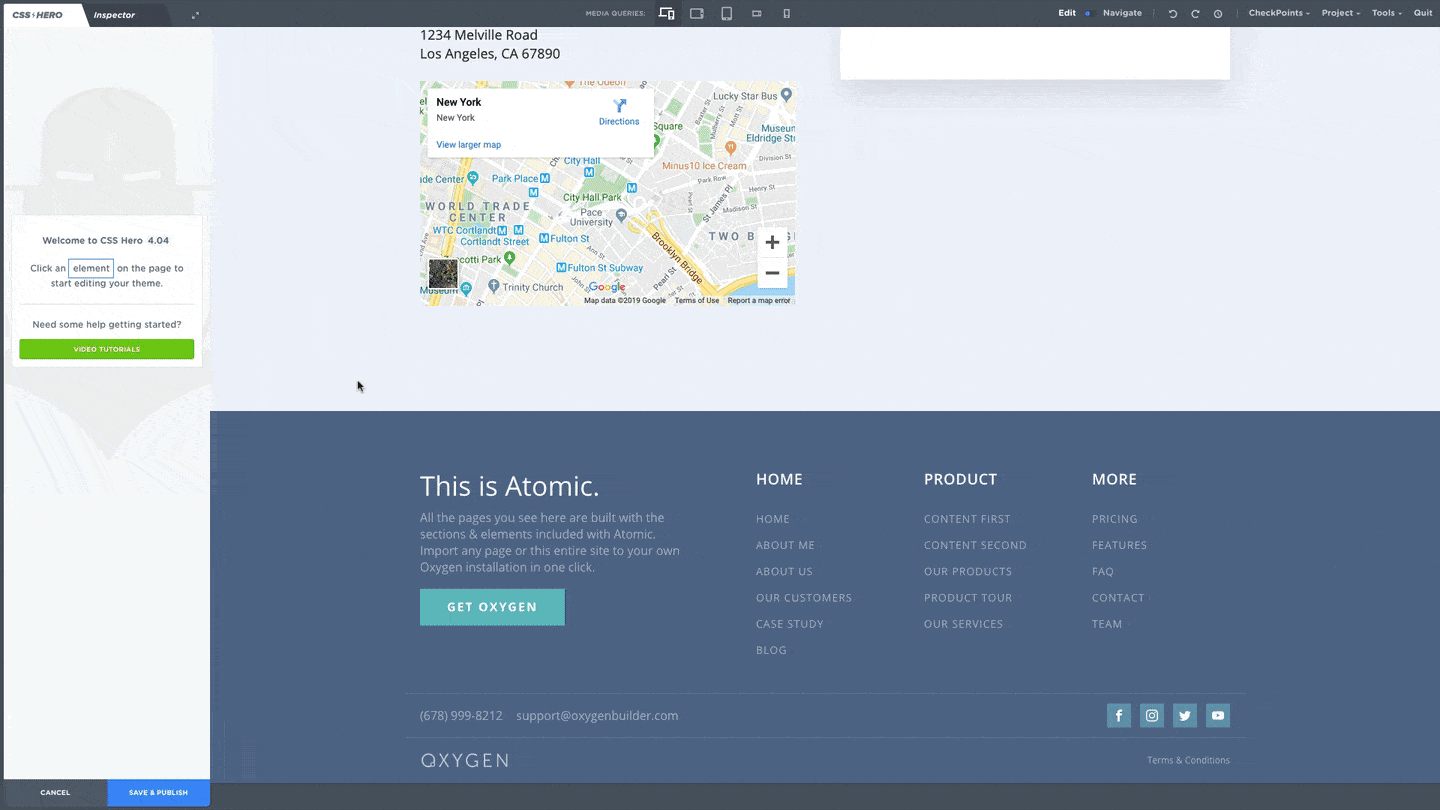Viewport: 1440px width, 810px height.
Task: Select Navigate mode label
Action: [x=1122, y=14]
